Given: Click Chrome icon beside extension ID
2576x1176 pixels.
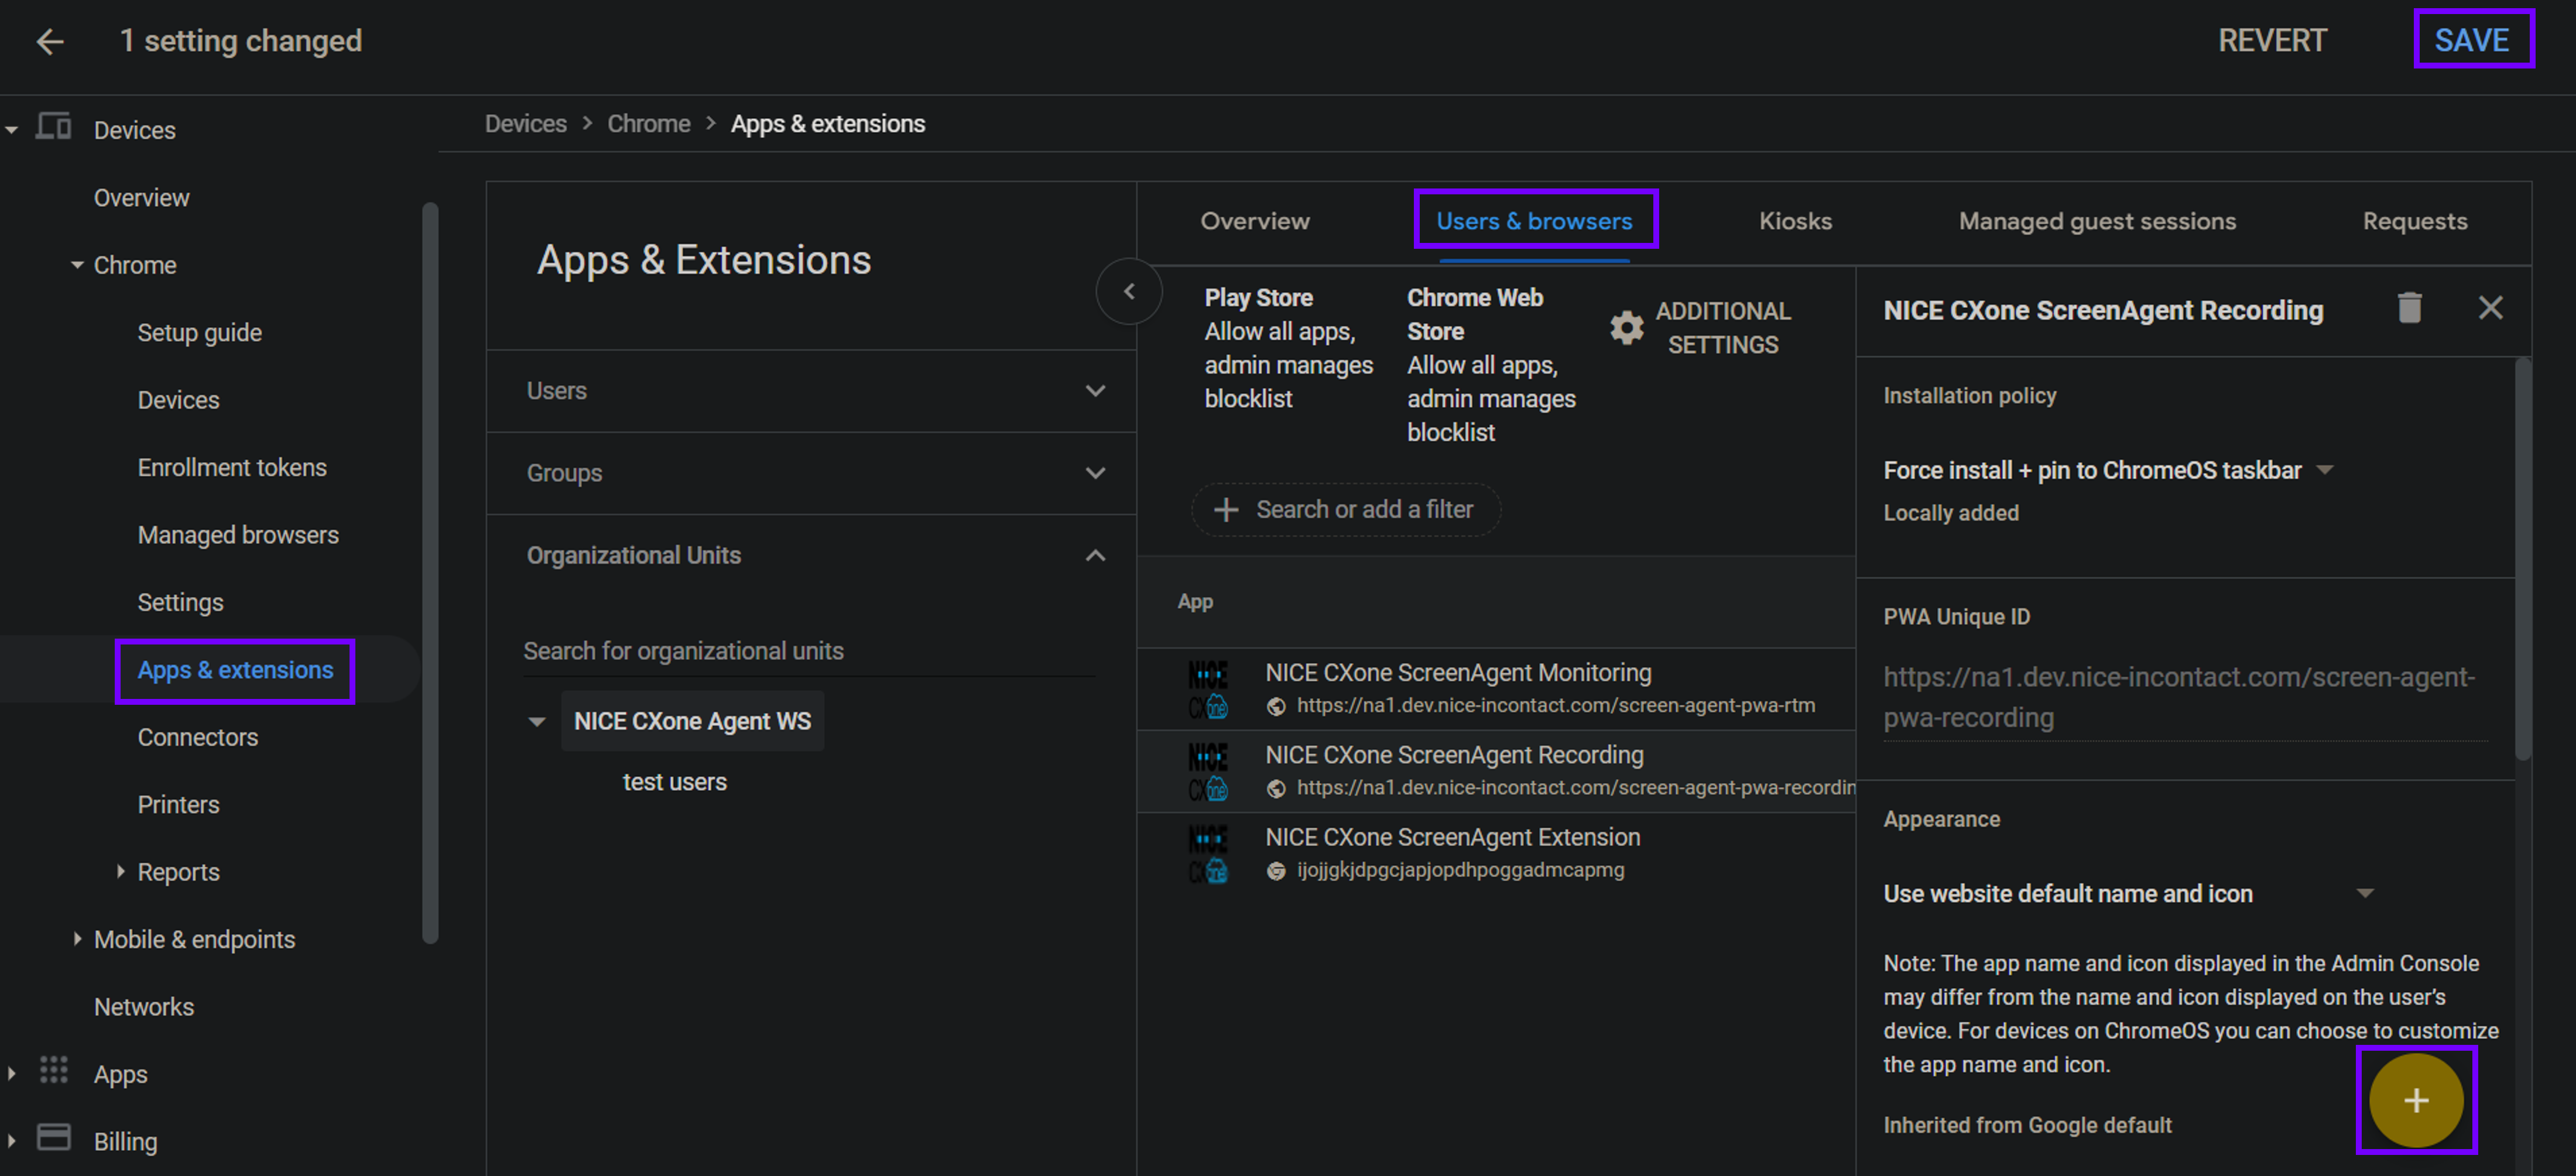Looking at the screenshot, I should click(1275, 870).
